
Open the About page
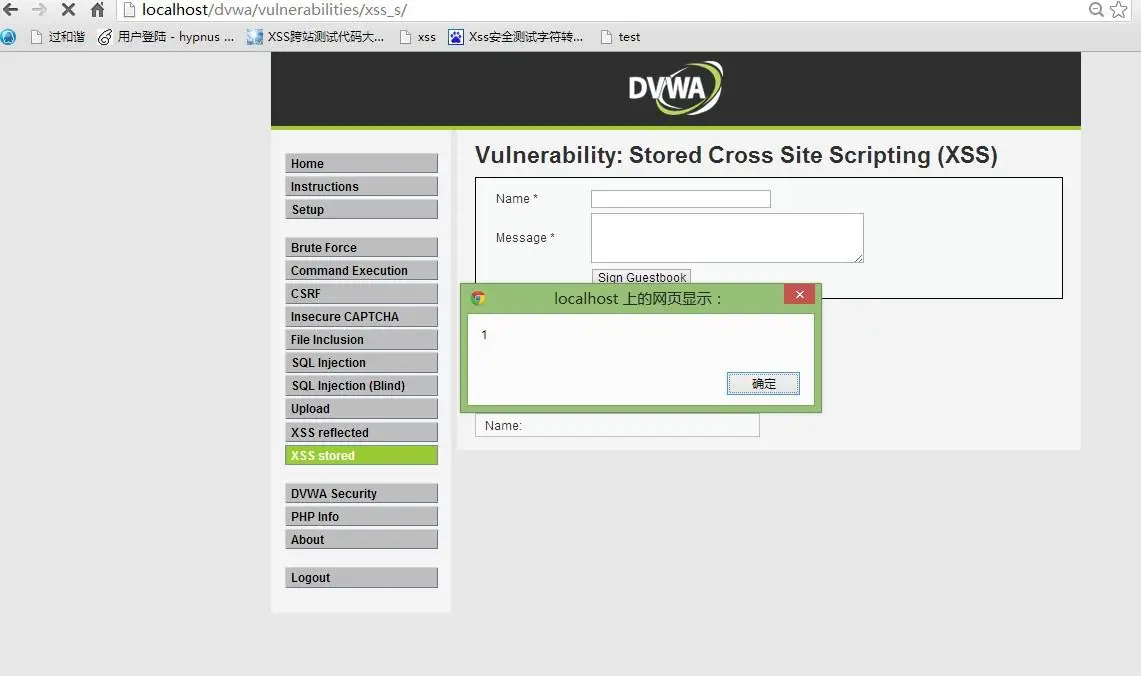(361, 539)
